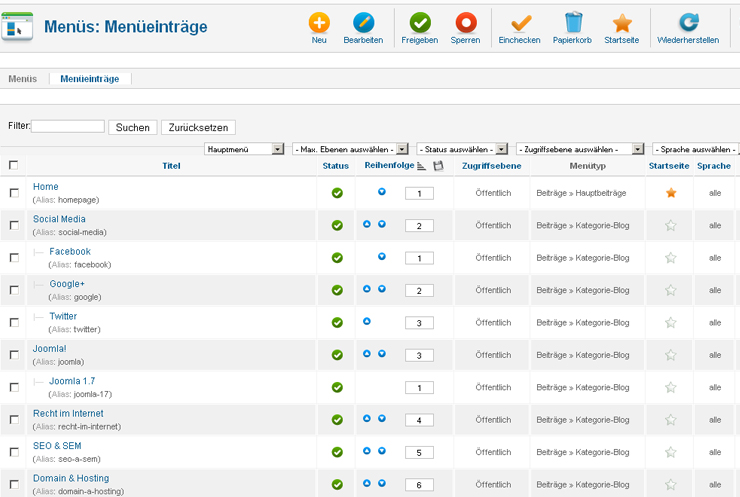Toggle published status of Home entry

pos(337,193)
